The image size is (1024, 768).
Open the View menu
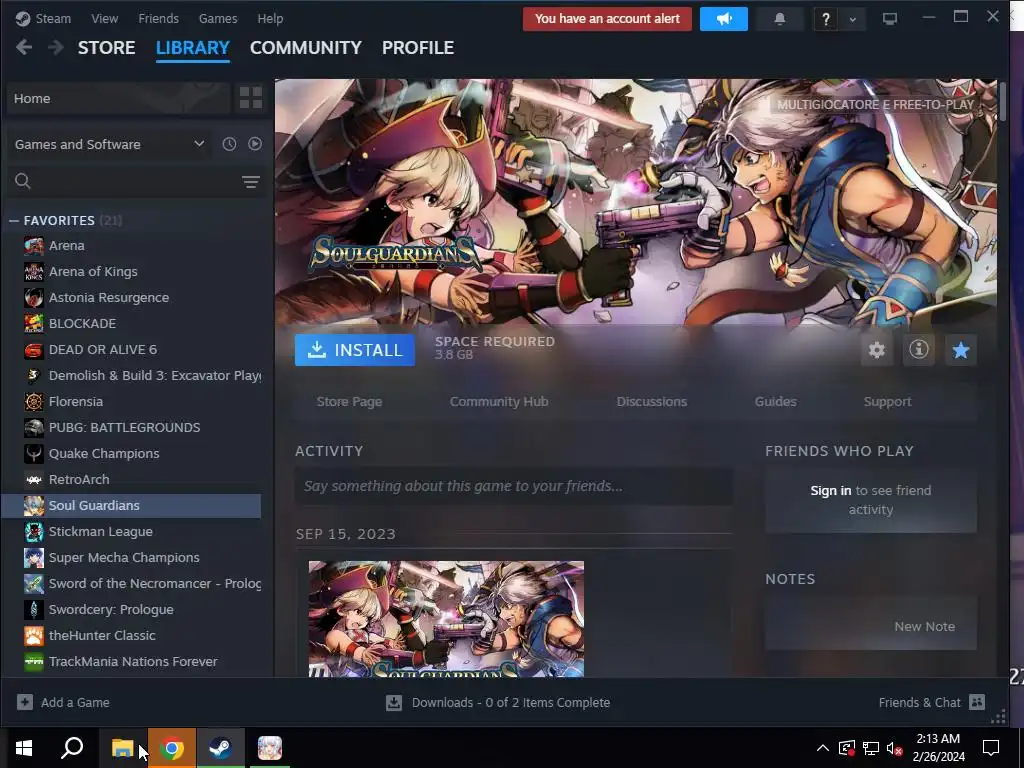coord(104,18)
